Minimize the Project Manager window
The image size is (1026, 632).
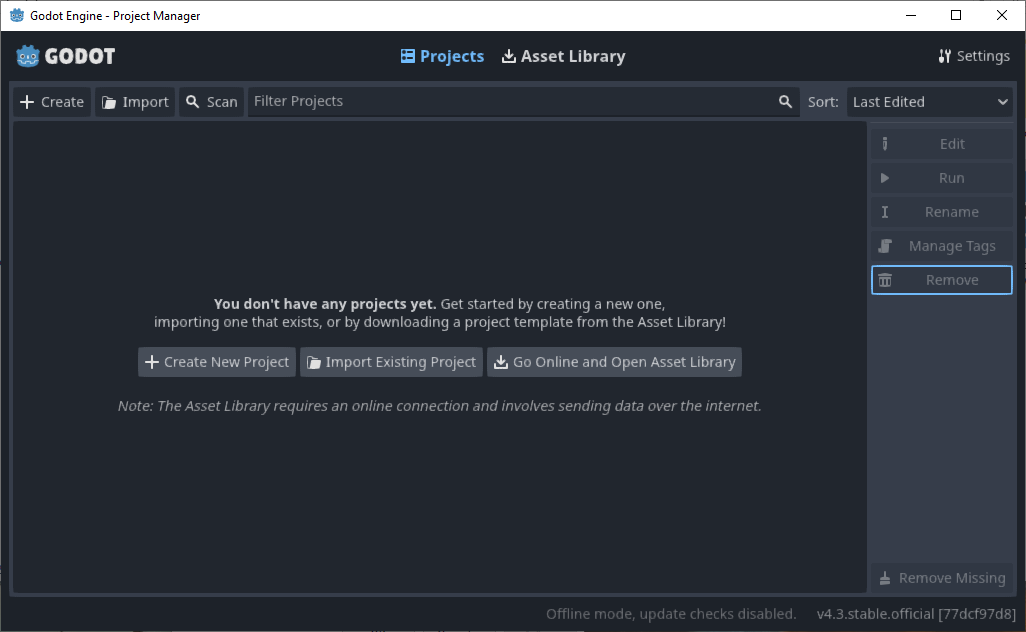point(910,15)
